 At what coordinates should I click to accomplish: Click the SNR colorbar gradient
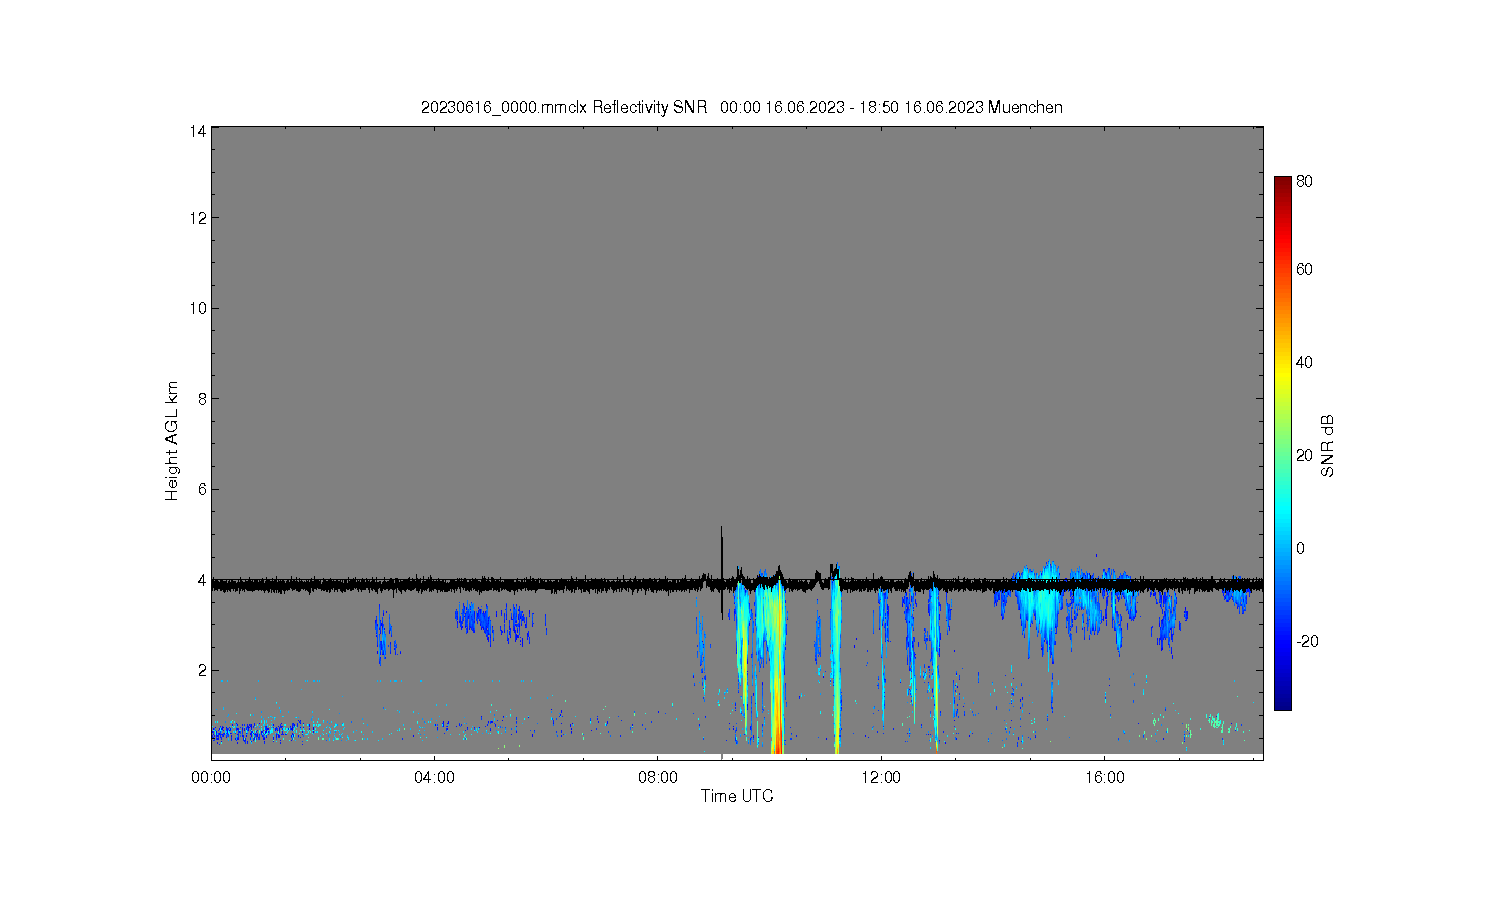pyautogui.click(x=1283, y=443)
